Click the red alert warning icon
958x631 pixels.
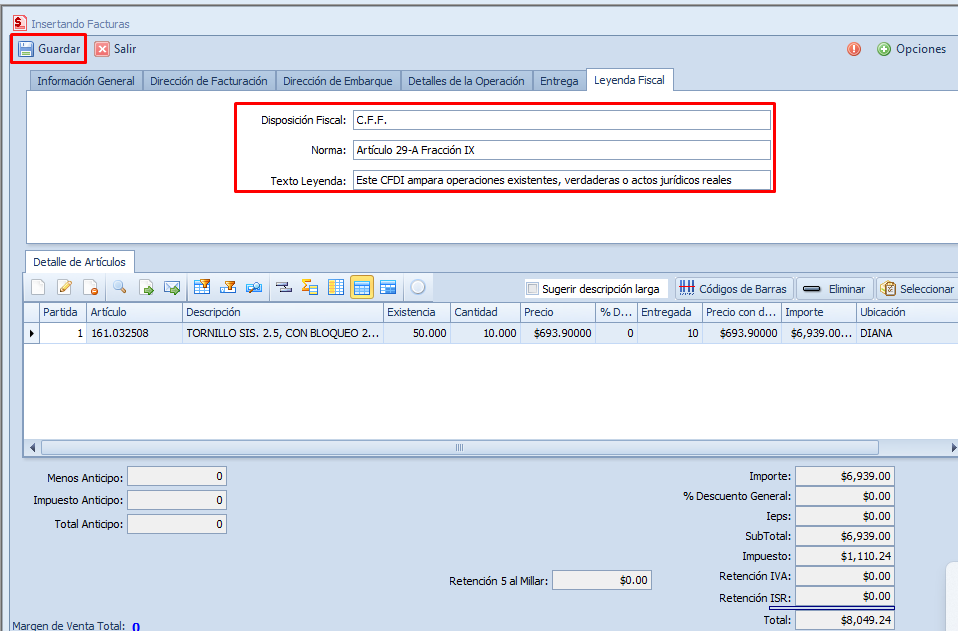click(854, 49)
